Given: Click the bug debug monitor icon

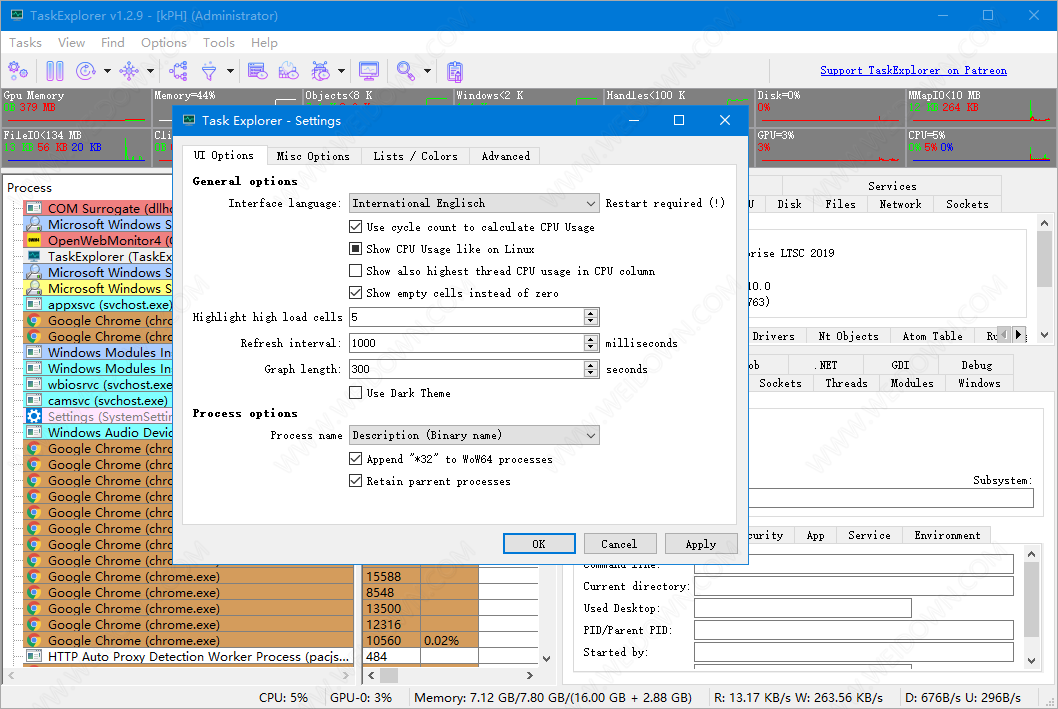Looking at the screenshot, I should tap(321, 70).
